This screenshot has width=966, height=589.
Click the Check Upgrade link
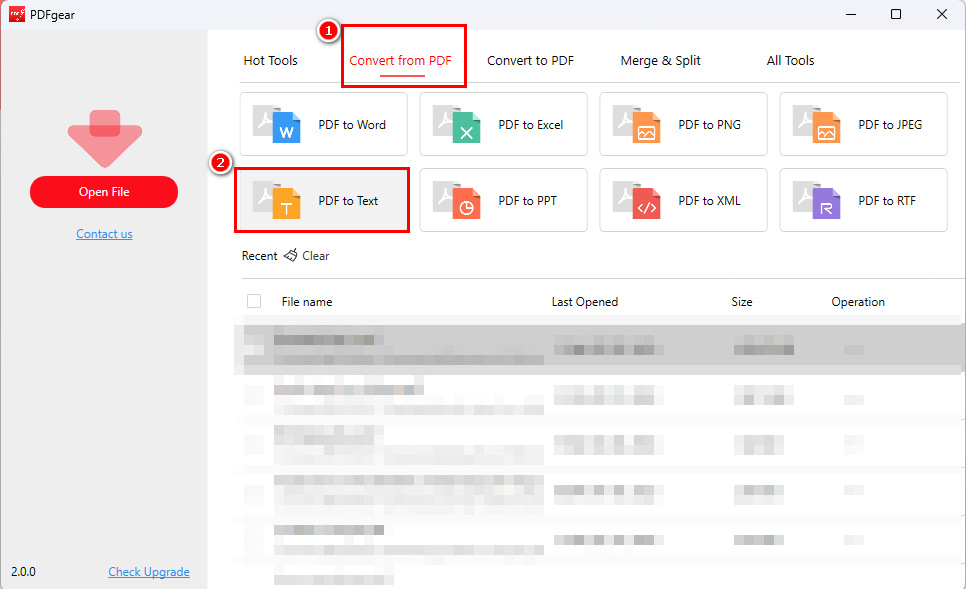(x=149, y=572)
